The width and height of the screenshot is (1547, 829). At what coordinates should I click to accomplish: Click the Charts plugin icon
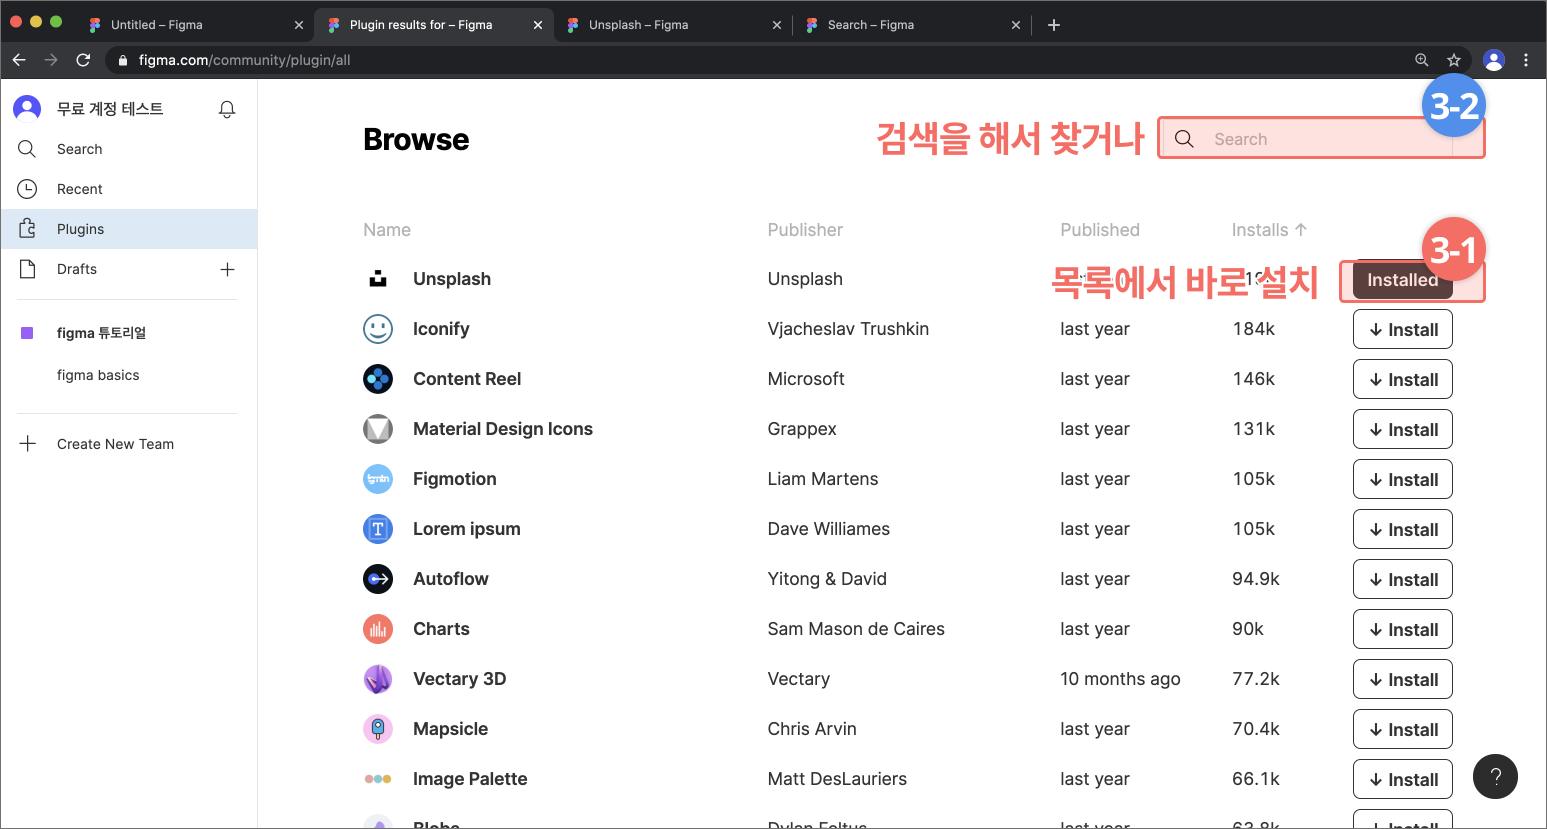tap(378, 629)
